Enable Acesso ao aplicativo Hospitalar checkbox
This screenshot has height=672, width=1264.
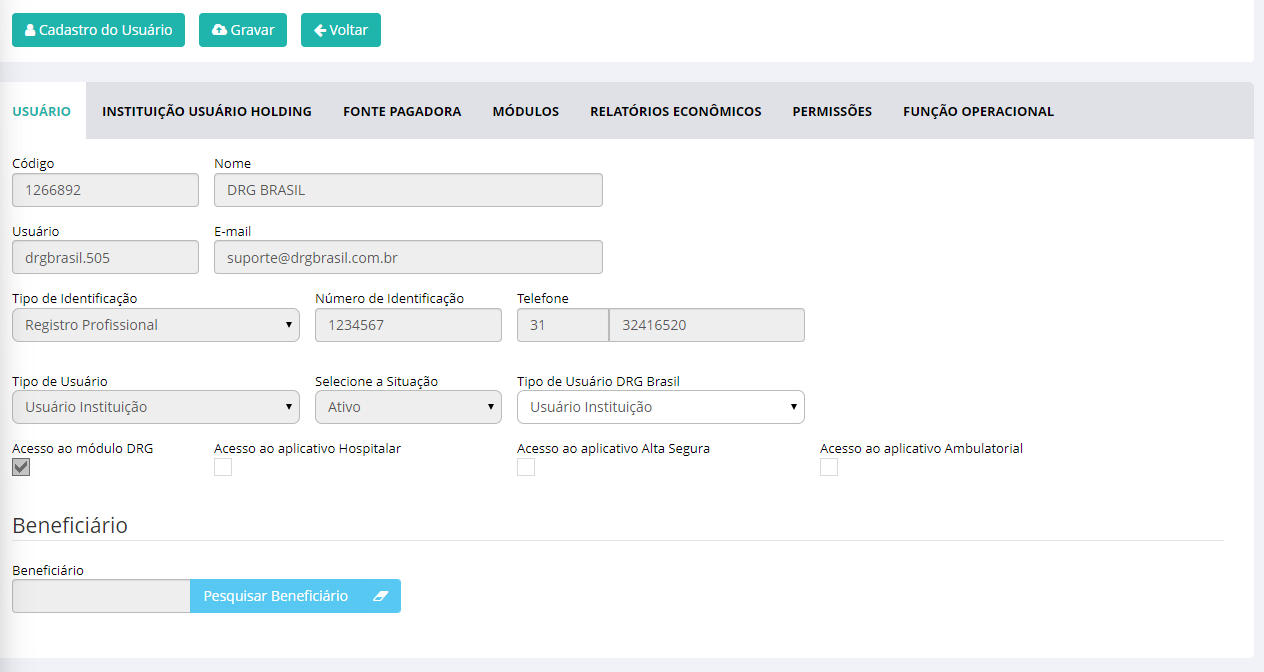[223, 467]
